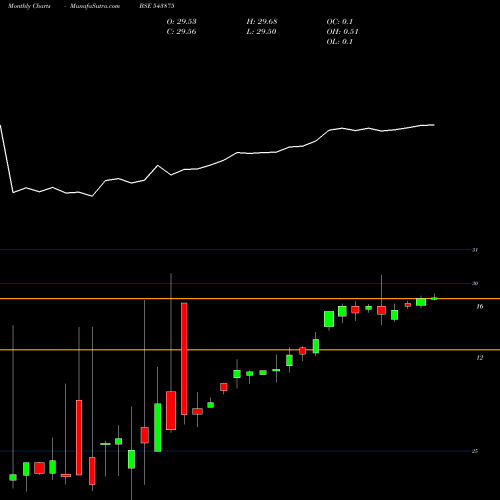Select the low value L: 29.50
This screenshot has height=500, width=500.
(x=261, y=32)
